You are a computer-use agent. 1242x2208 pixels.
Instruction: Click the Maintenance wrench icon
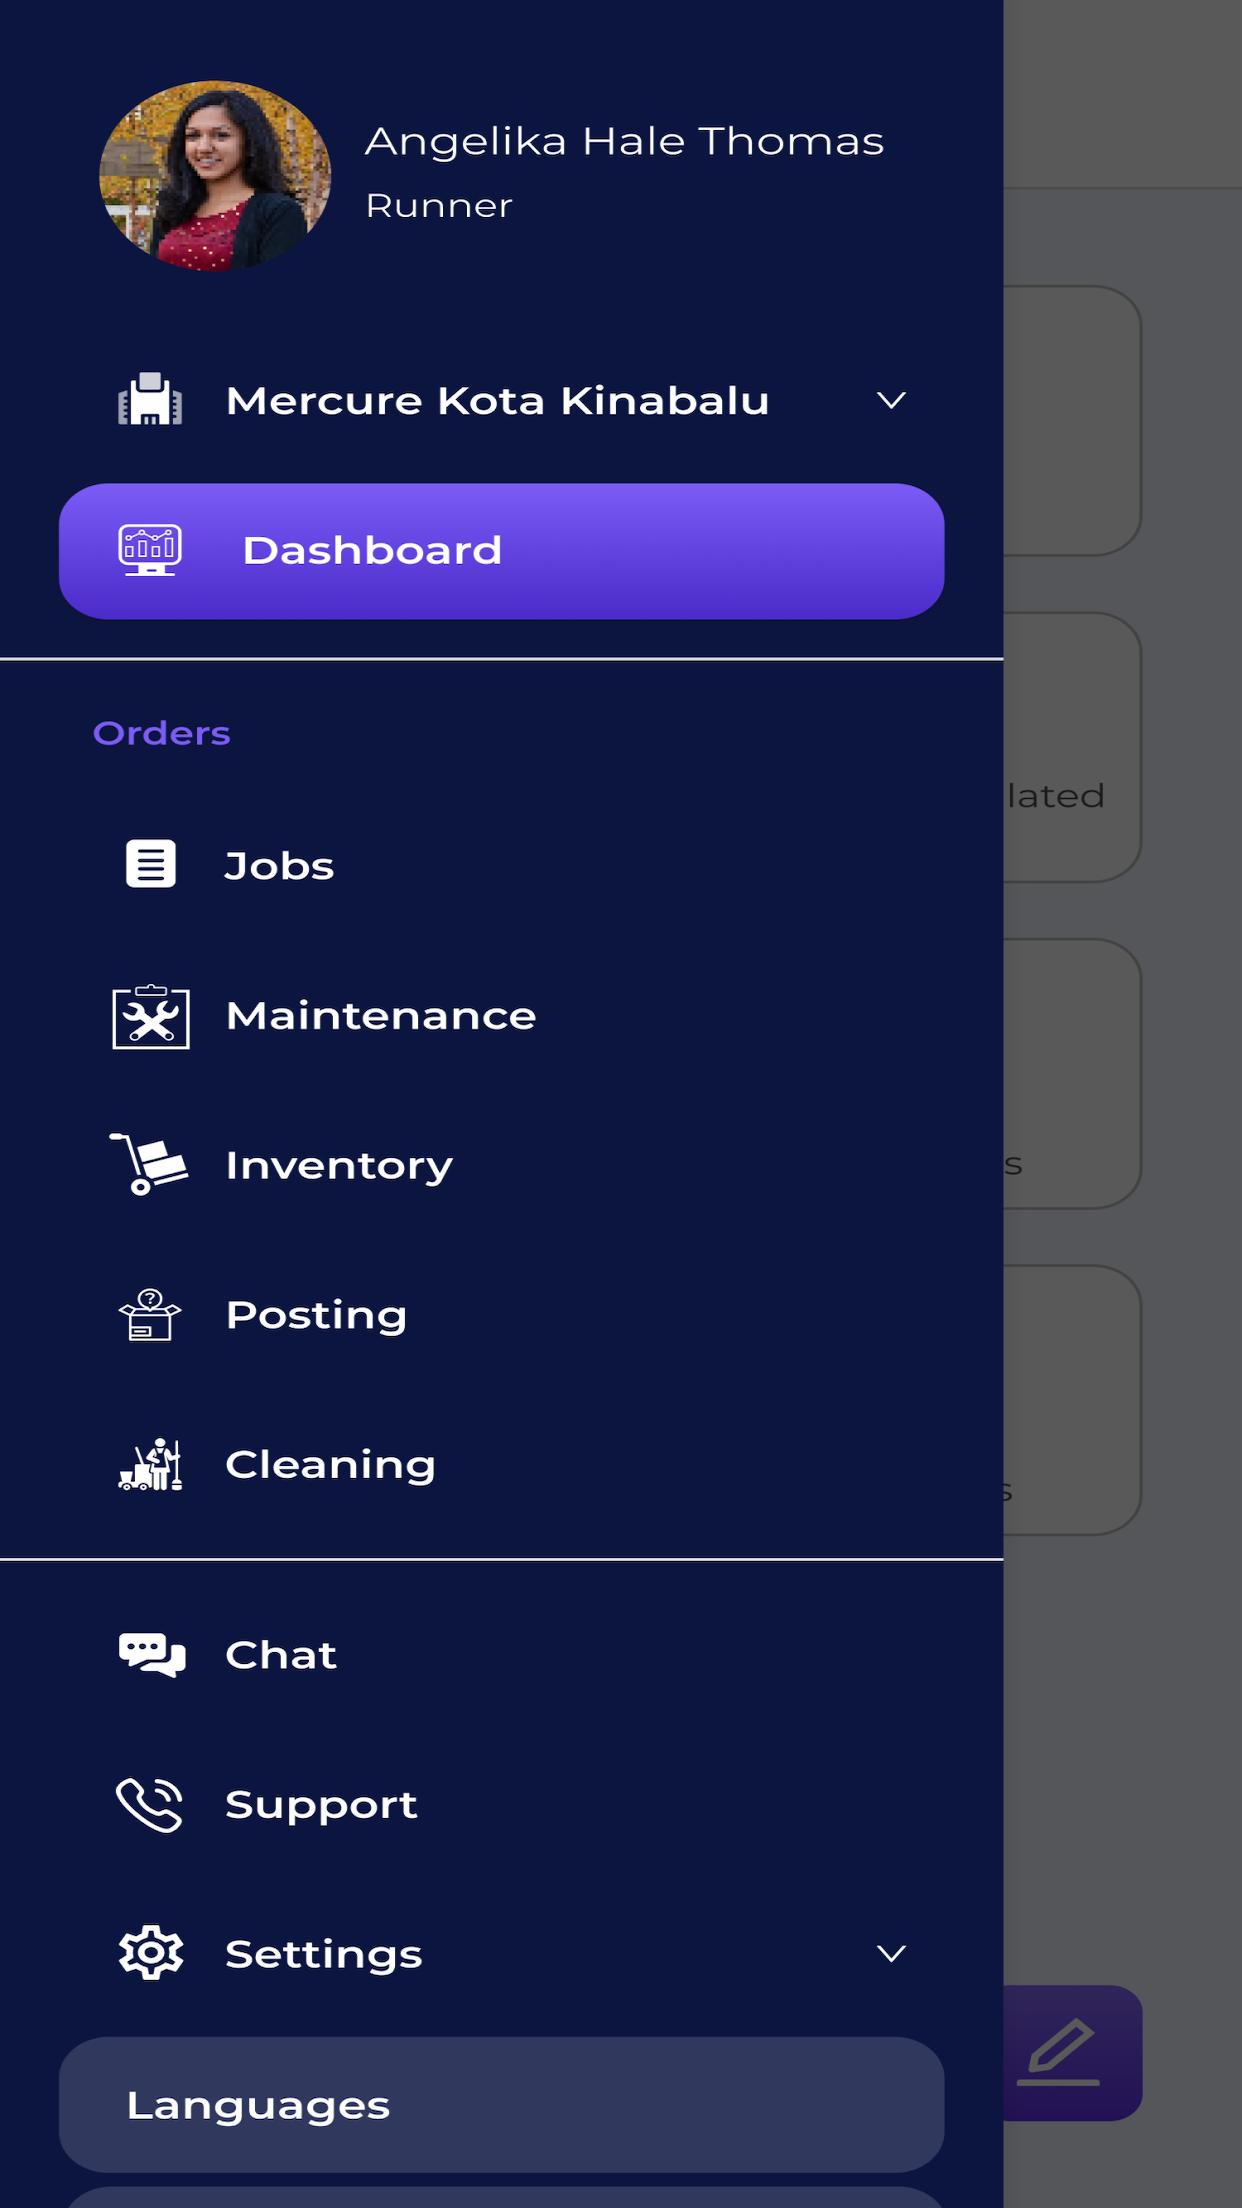(x=151, y=1016)
